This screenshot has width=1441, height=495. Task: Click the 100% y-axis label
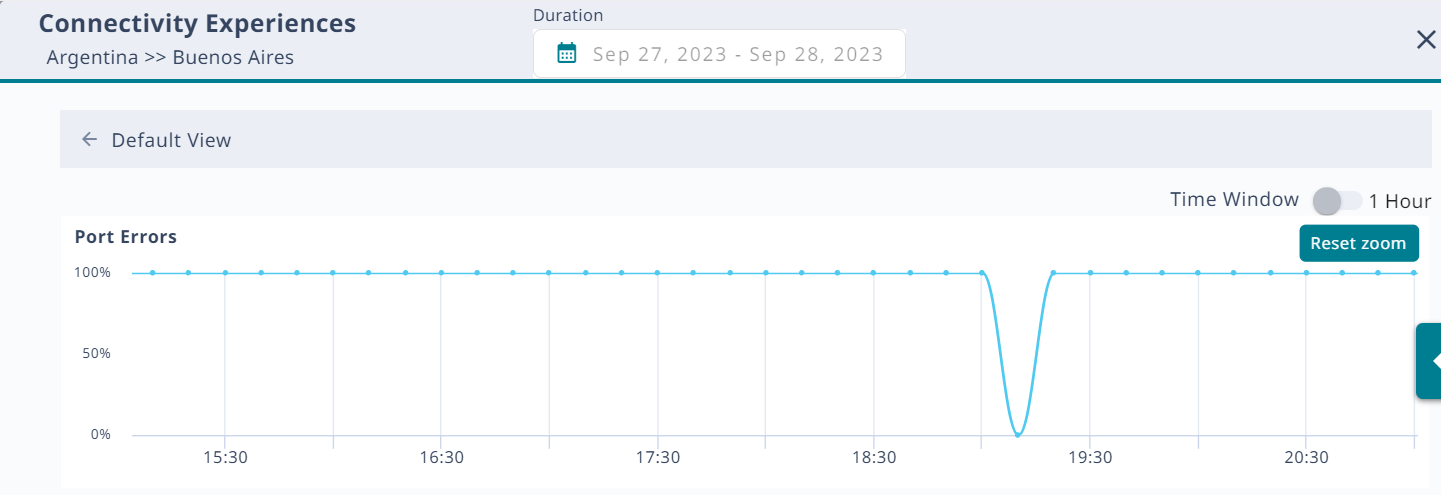pyautogui.click(x=92, y=272)
